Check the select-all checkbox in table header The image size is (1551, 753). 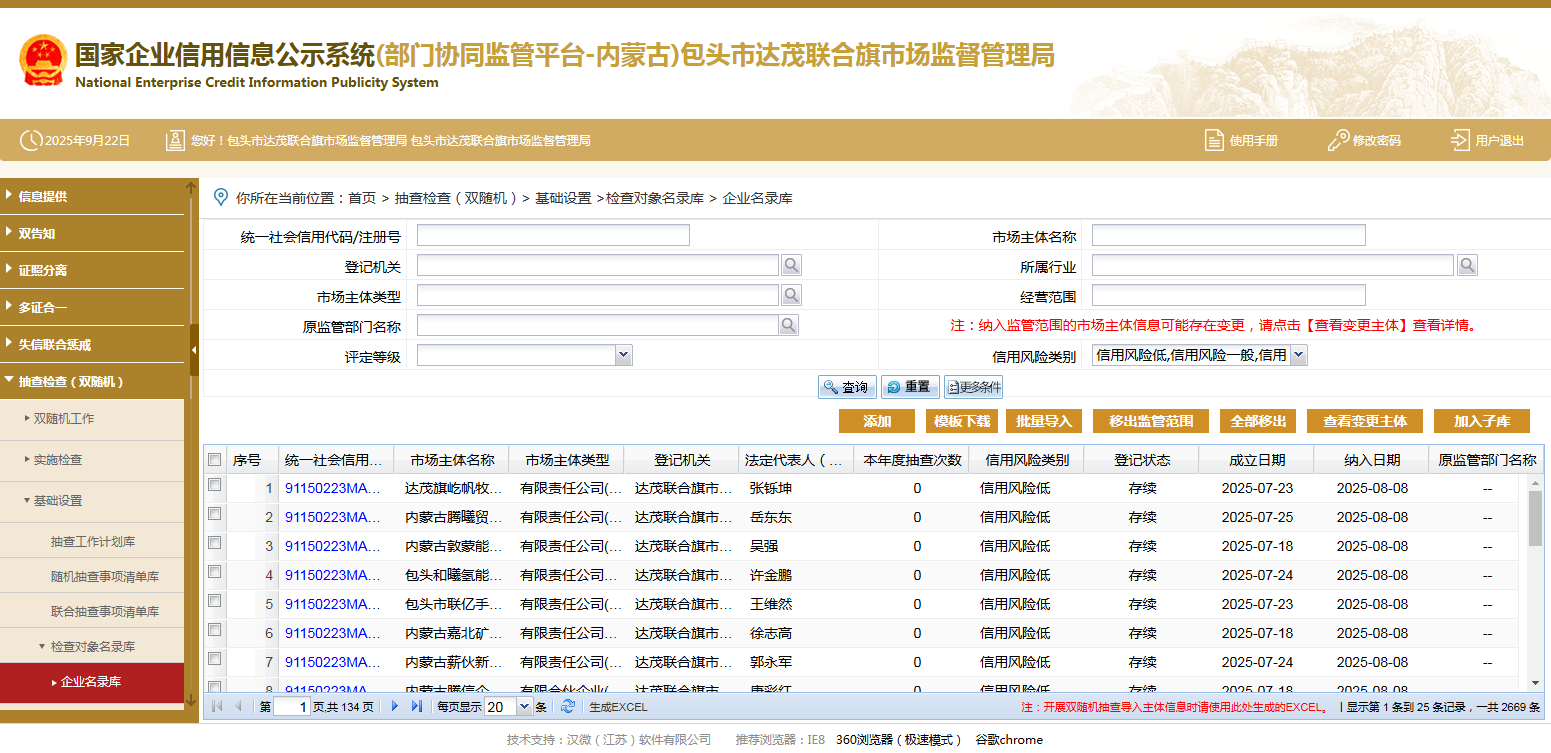214,460
